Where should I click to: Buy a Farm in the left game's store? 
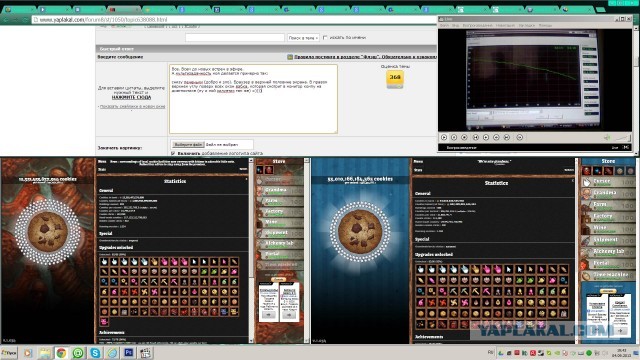pyautogui.click(x=280, y=201)
